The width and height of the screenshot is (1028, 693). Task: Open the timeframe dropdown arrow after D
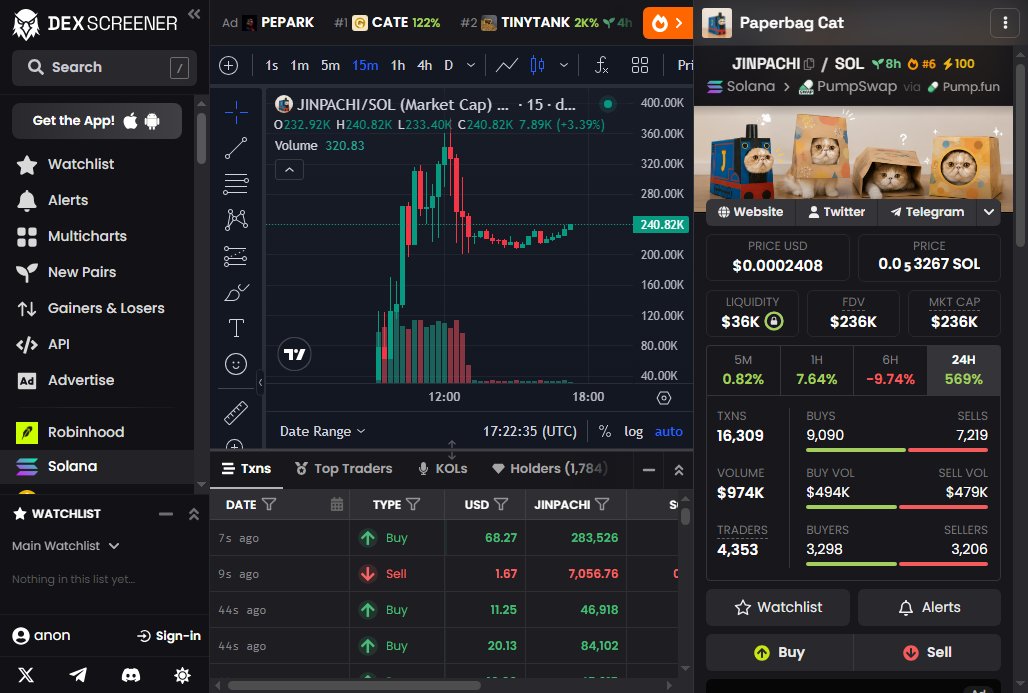[x=471, y=66]
